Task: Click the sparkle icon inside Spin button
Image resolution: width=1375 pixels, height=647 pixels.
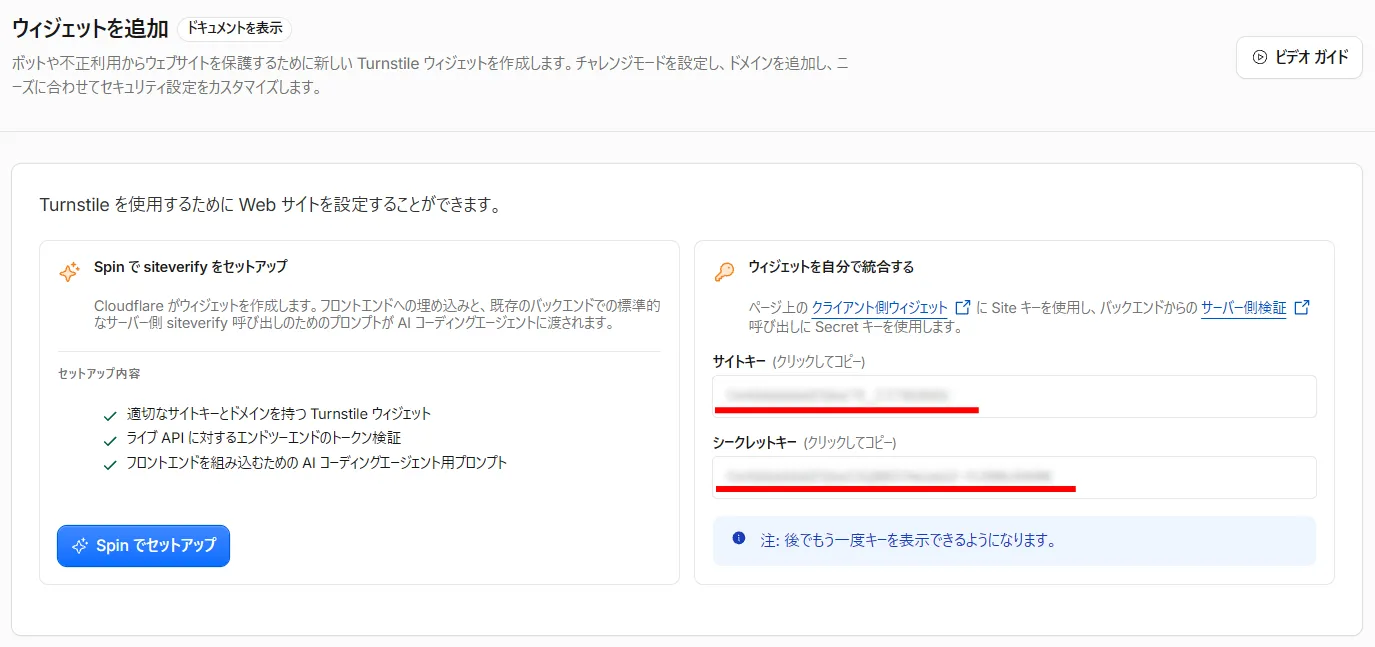Action: coord(81,546)
